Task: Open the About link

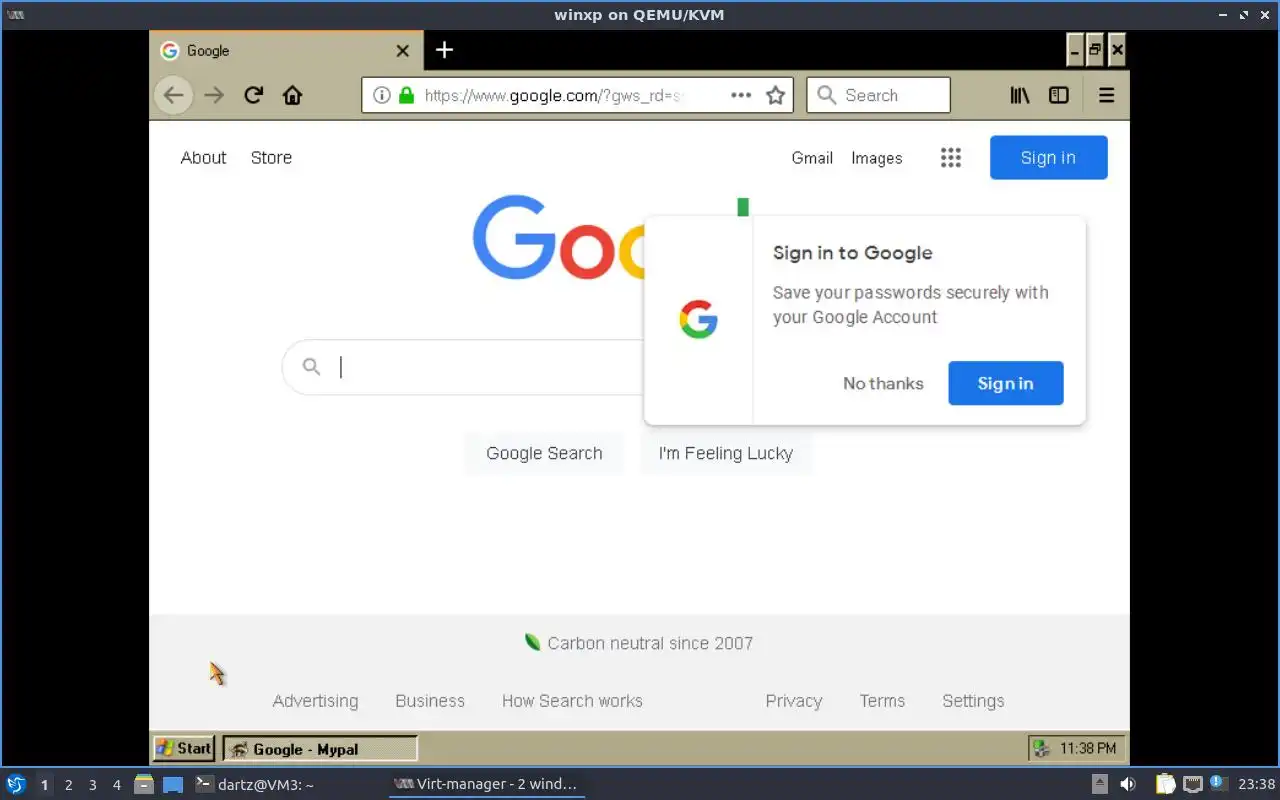Action: (203, 157)
